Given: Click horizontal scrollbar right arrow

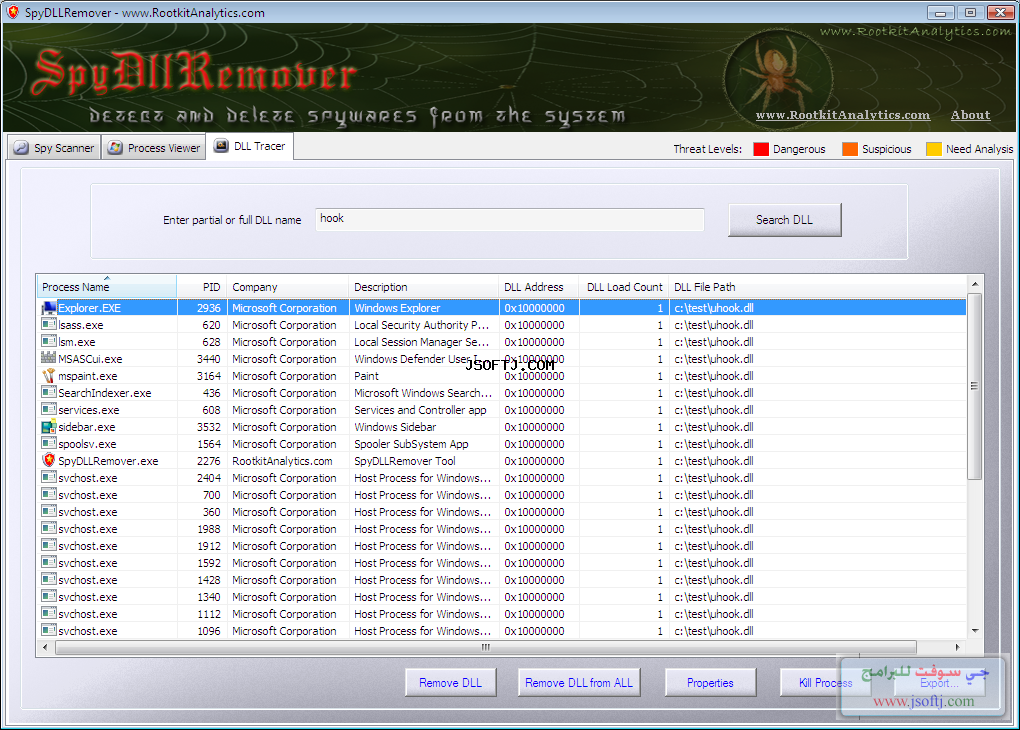Looking at the screenshot, I should 957,647.
